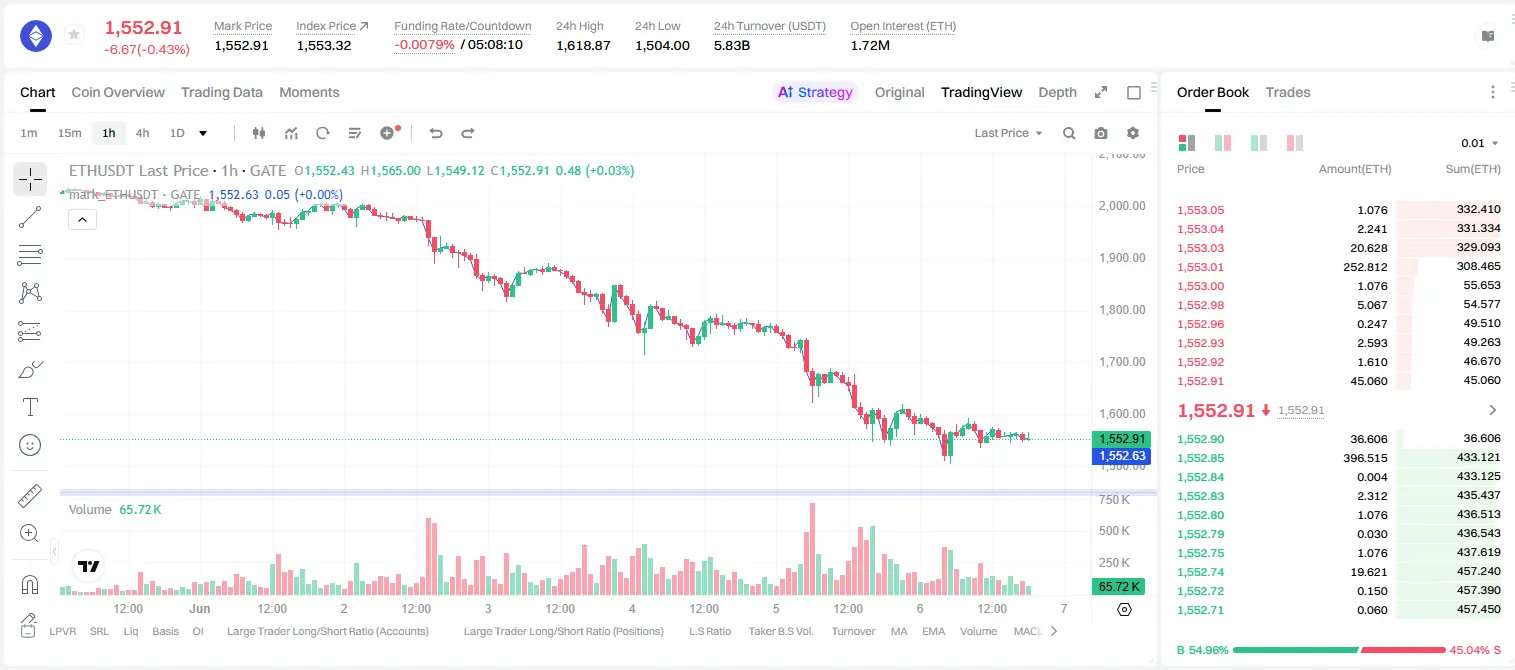Viewport: 1515px width, 670px height.
Task: Open chart settings gear icon
Action: [1133, 133]
